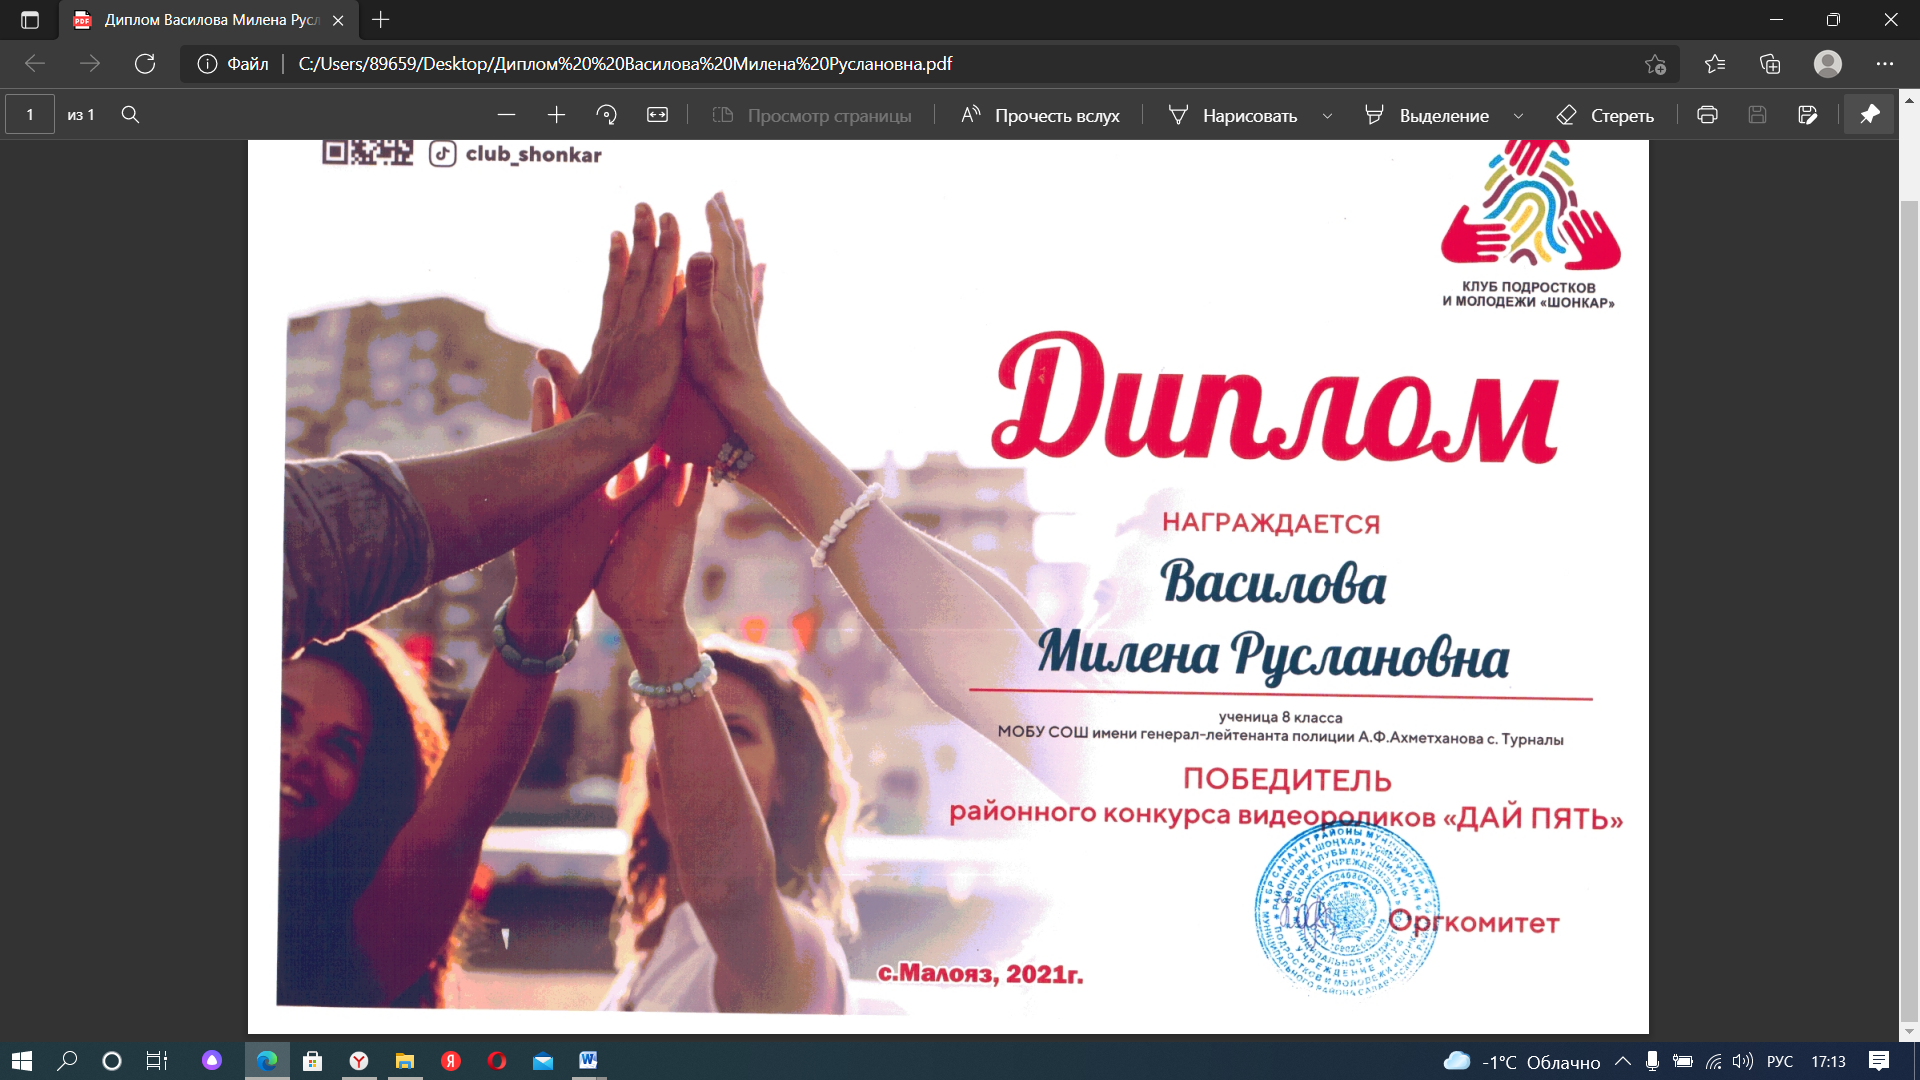Open the tab actions menu icon
The image size is (1920, 1080).
29,20
